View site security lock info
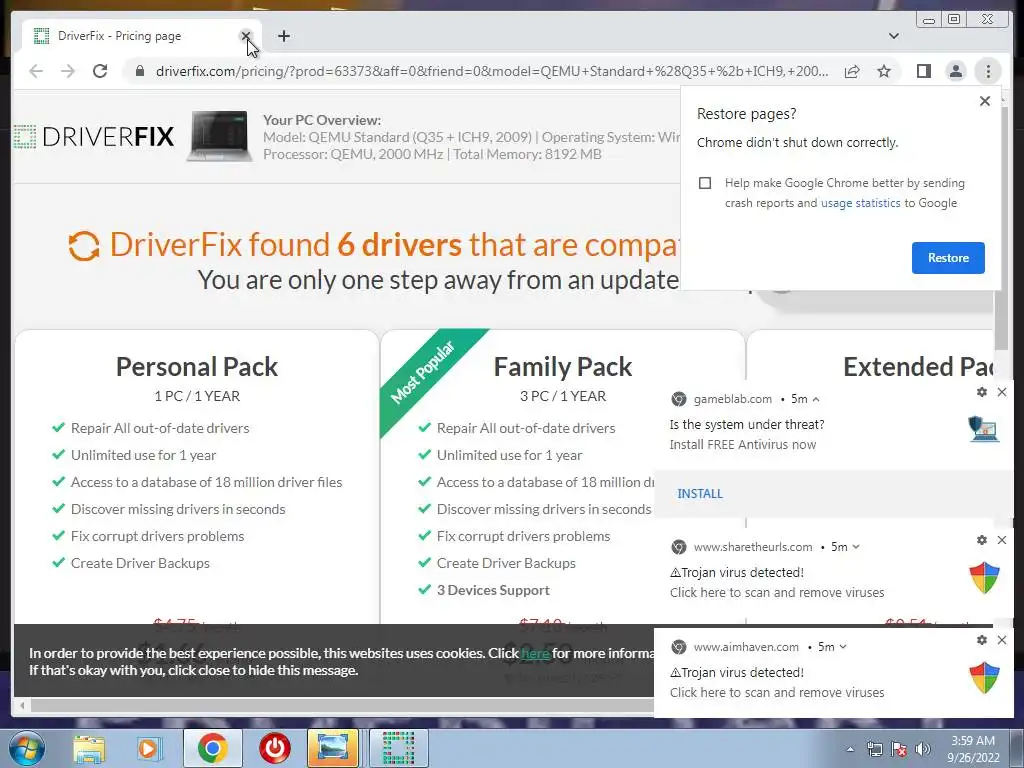1024x768 pixels. [139, 71]
